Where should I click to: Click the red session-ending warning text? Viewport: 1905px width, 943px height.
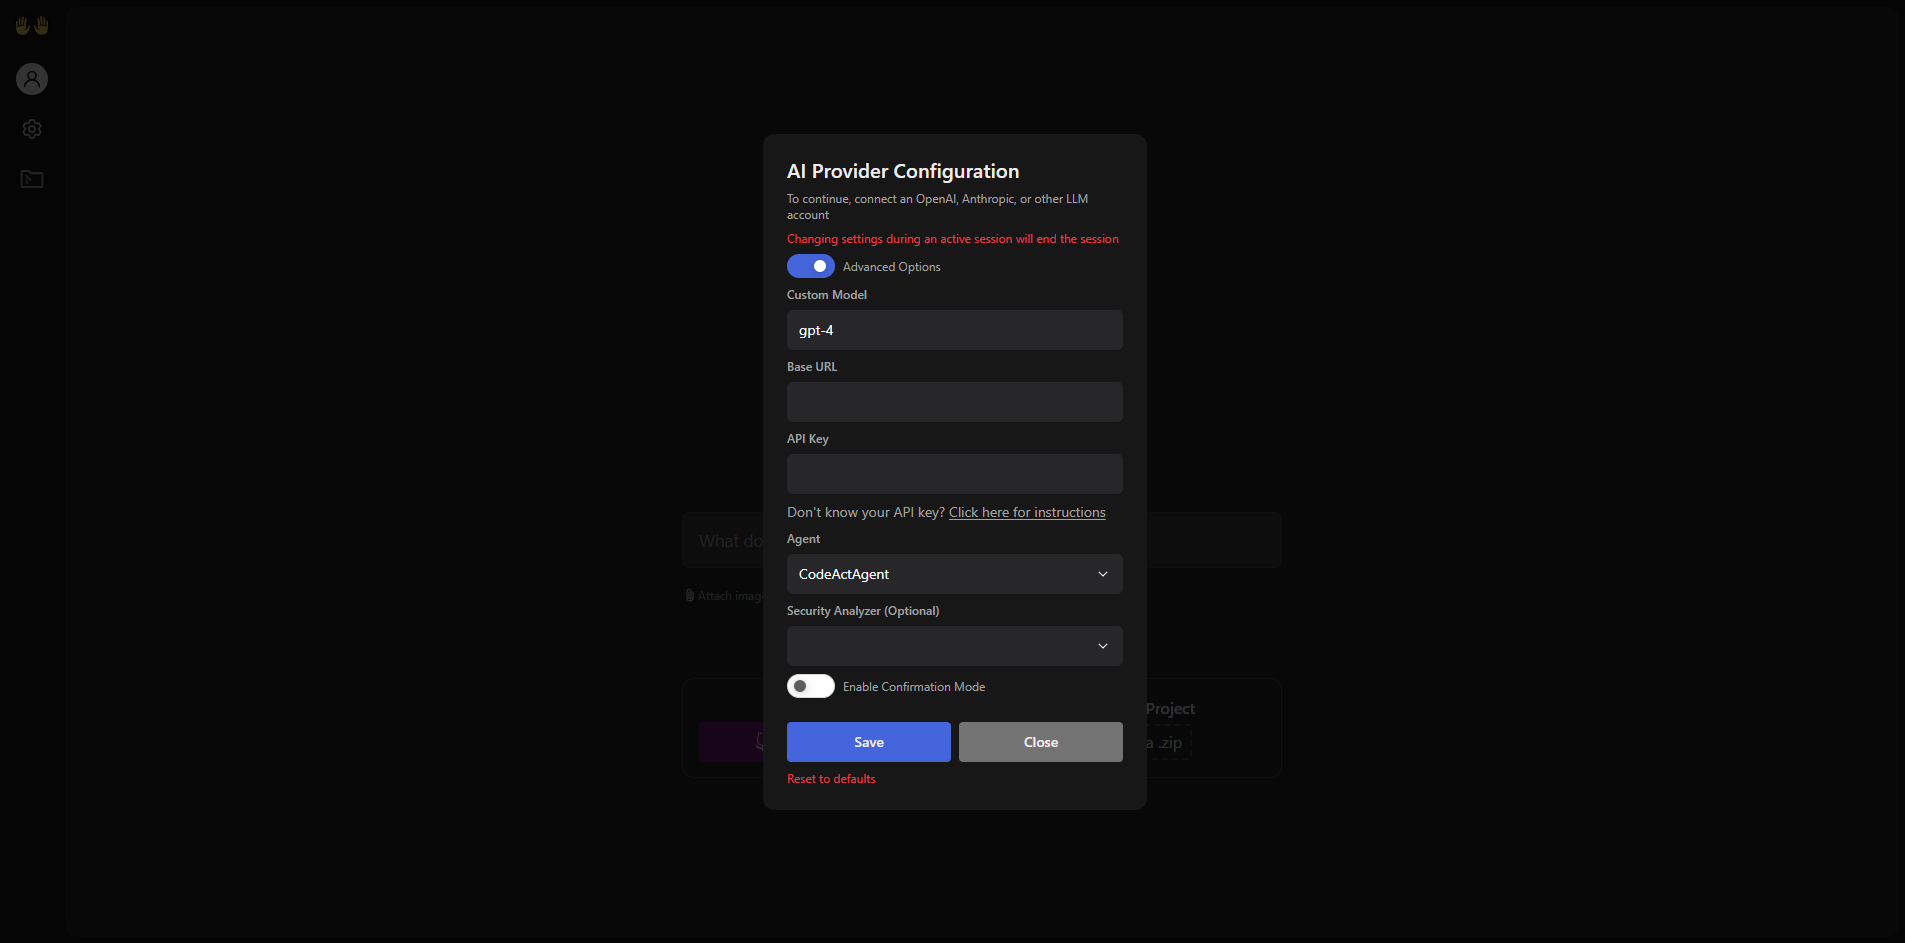[x=953, y=239]
